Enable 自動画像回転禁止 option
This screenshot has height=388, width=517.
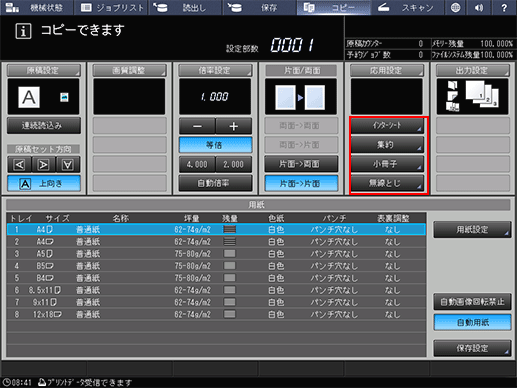coord(472,302)
